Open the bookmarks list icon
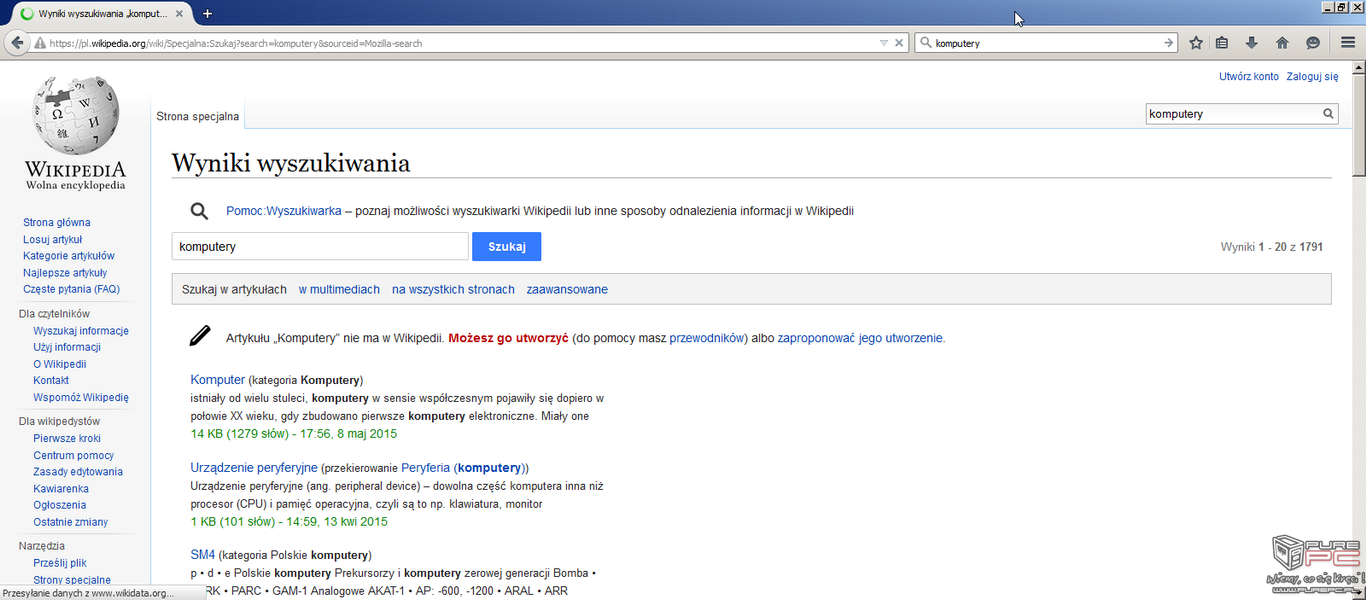1366x600 pixels. (1222, 43)
